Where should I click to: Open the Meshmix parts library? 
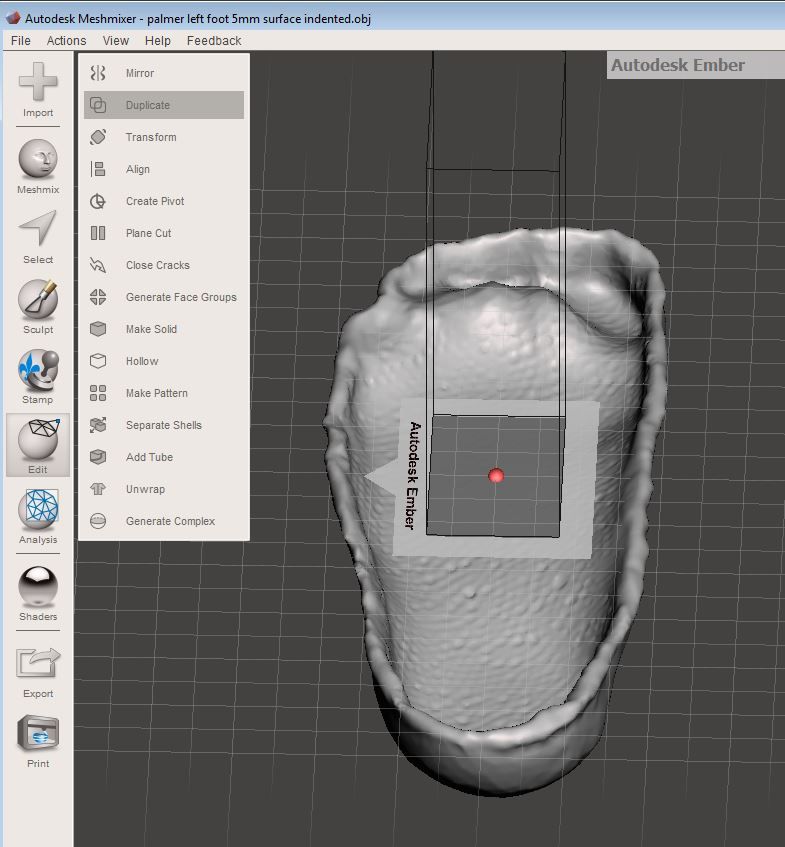[x=38, y=166]
